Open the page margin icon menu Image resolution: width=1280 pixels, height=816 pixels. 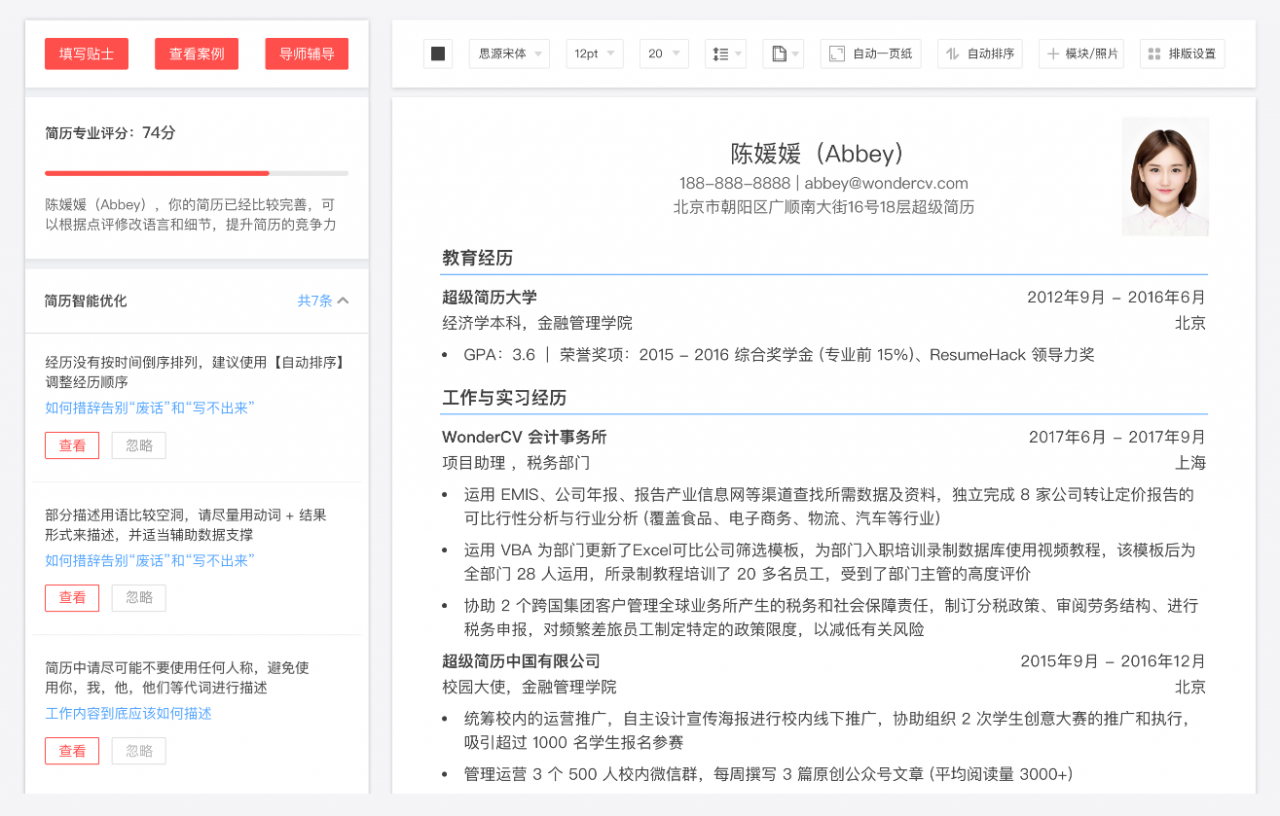[x=783, y=54]
